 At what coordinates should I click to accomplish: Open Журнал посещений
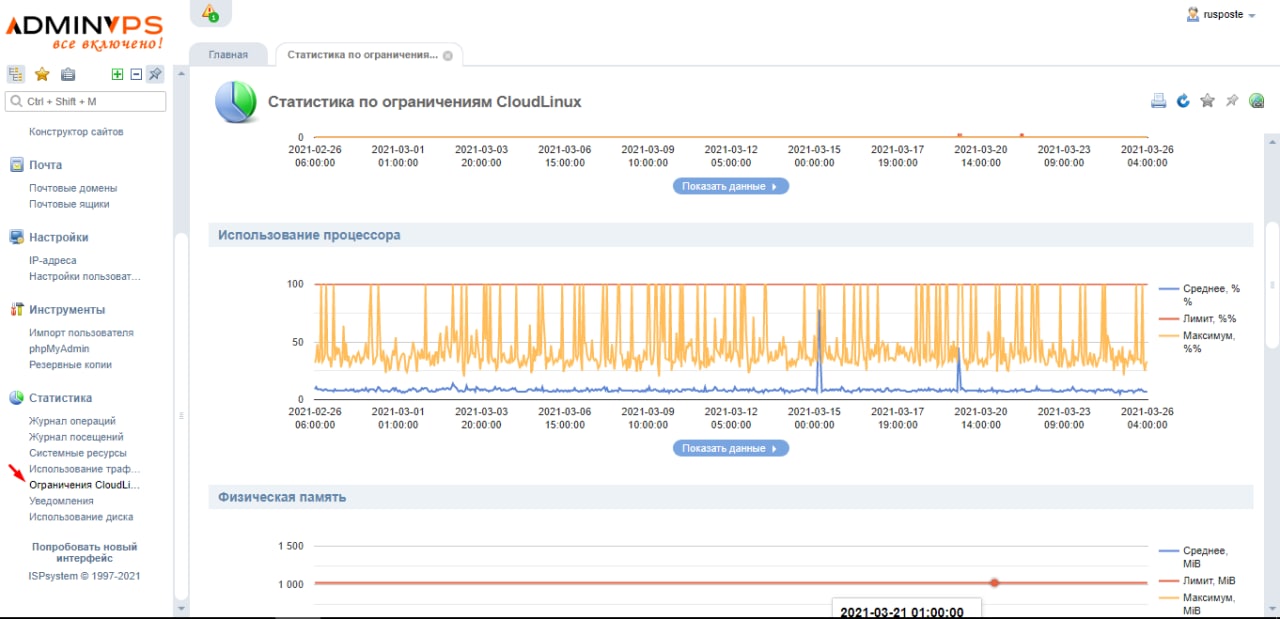click(x=76, y=437)
